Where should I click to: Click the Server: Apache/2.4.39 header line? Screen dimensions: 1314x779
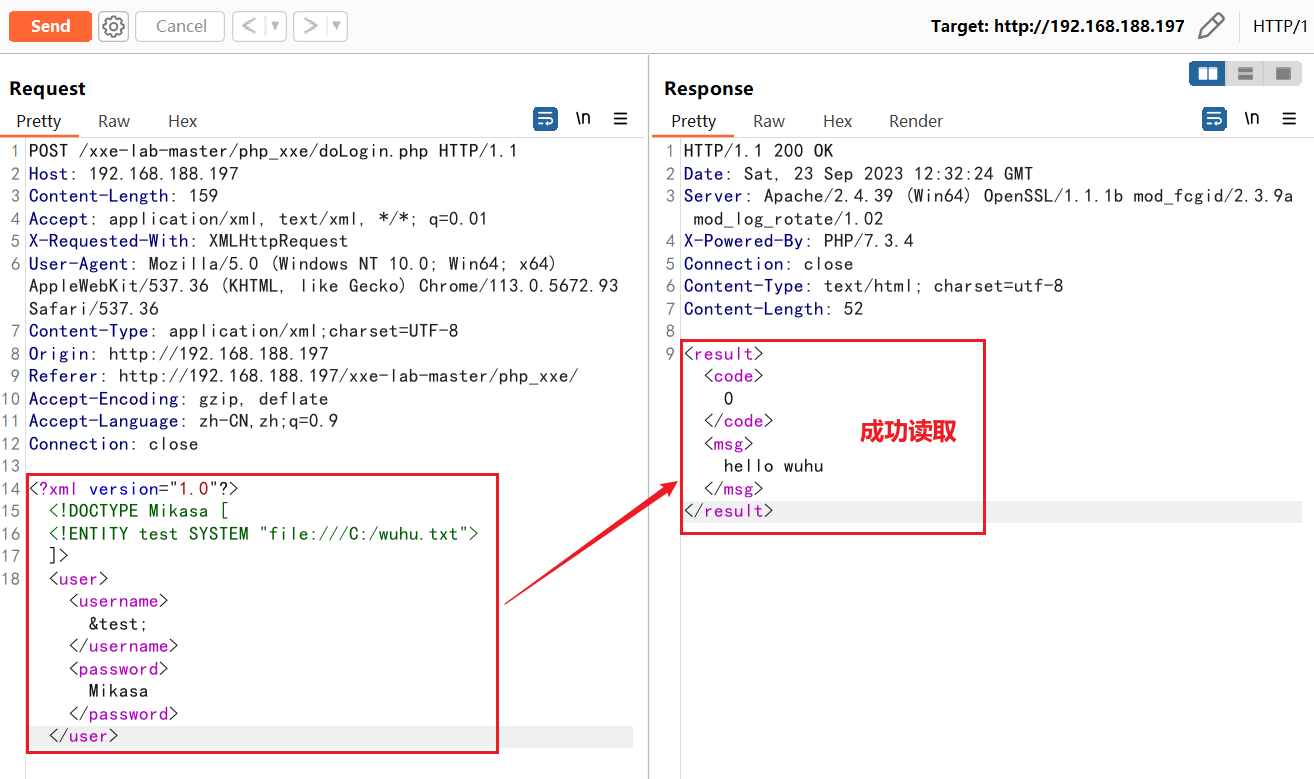[x=988, y=207]
